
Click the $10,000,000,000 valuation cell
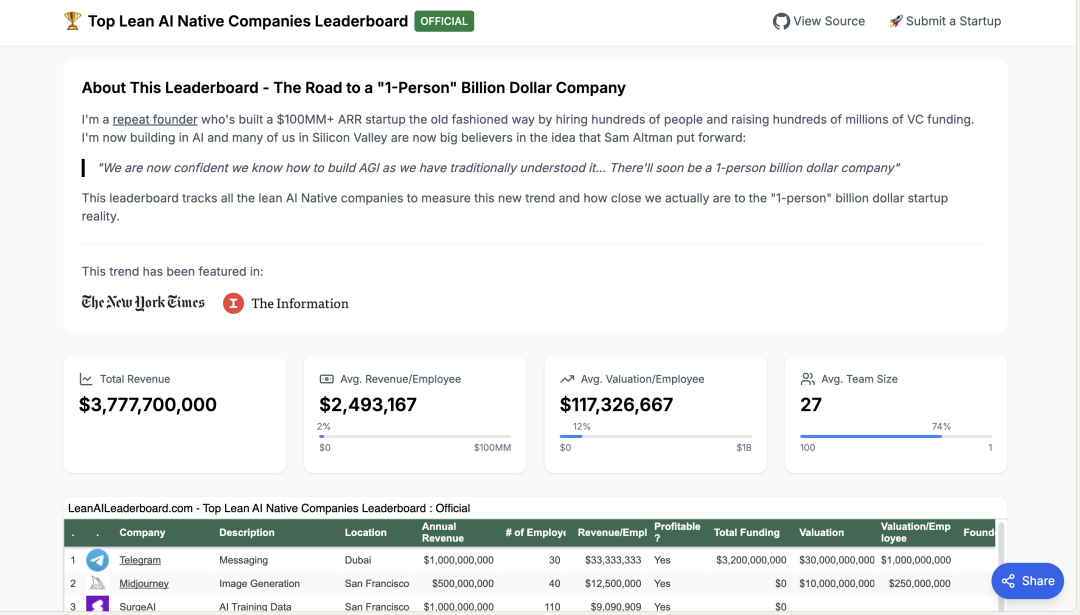click(x=837, y=583)
